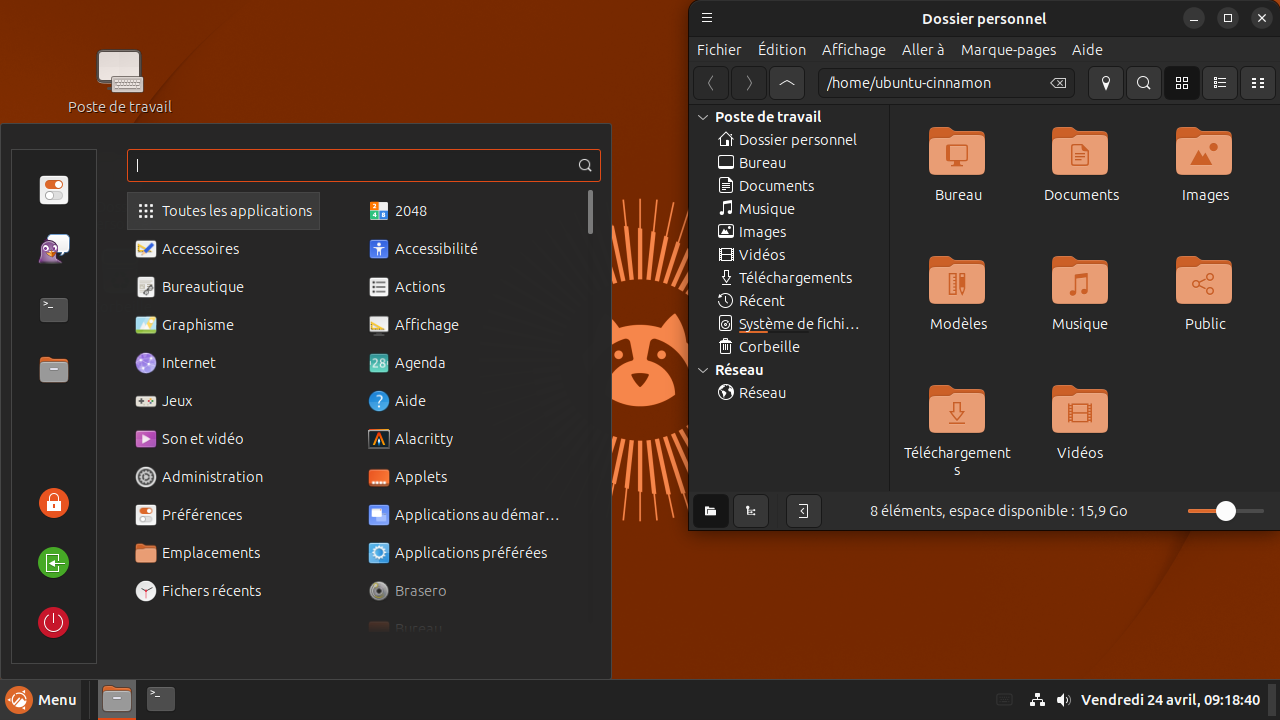
Task: Open the Marque-pages menu
Action: coord(1008,50)
